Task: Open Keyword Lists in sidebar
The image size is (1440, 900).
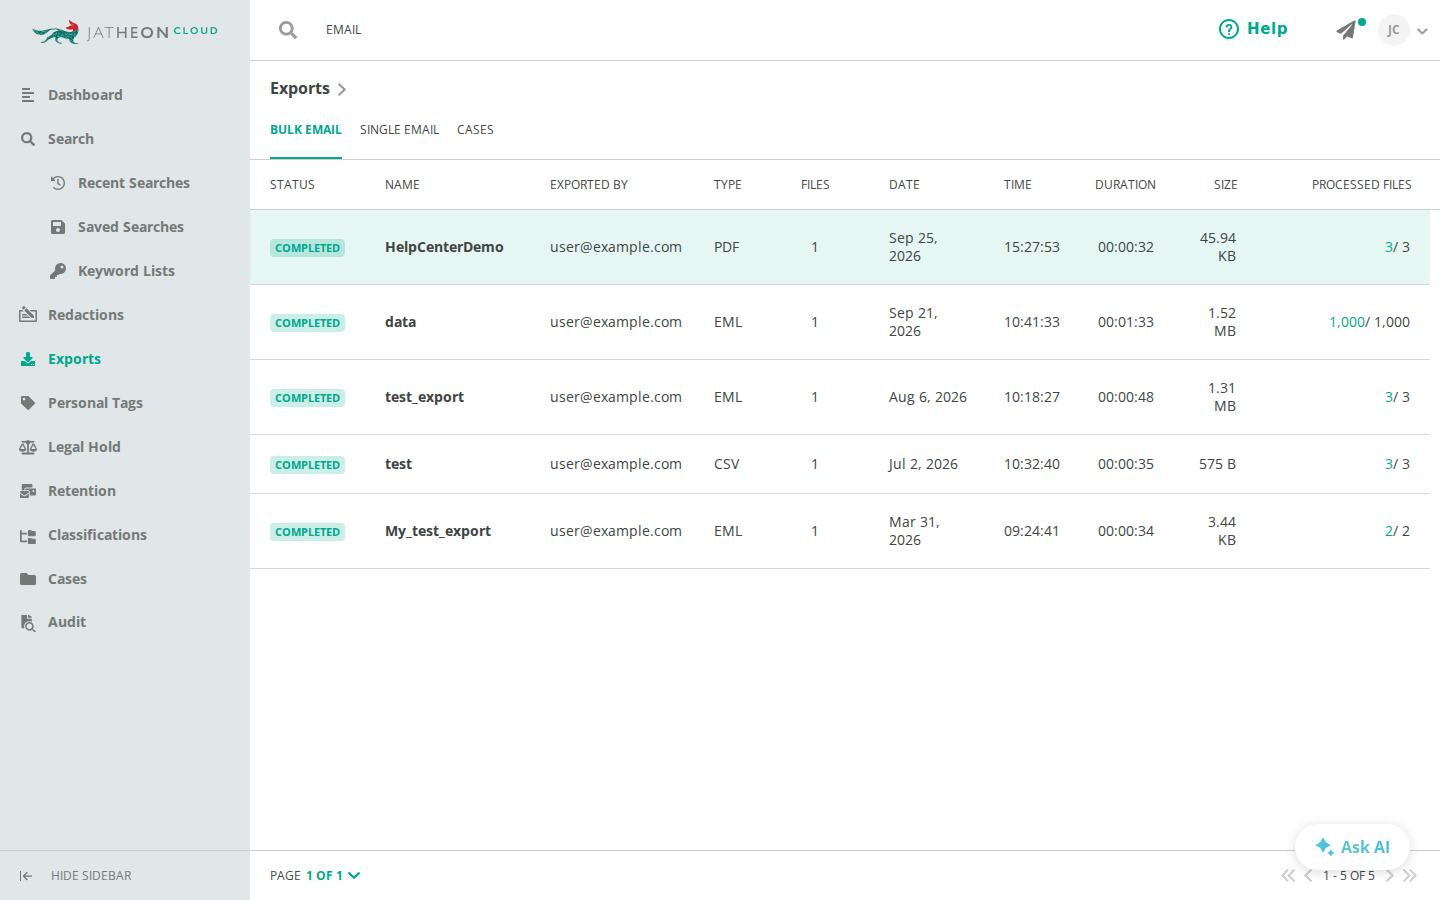Action: (x=126, y=271)
